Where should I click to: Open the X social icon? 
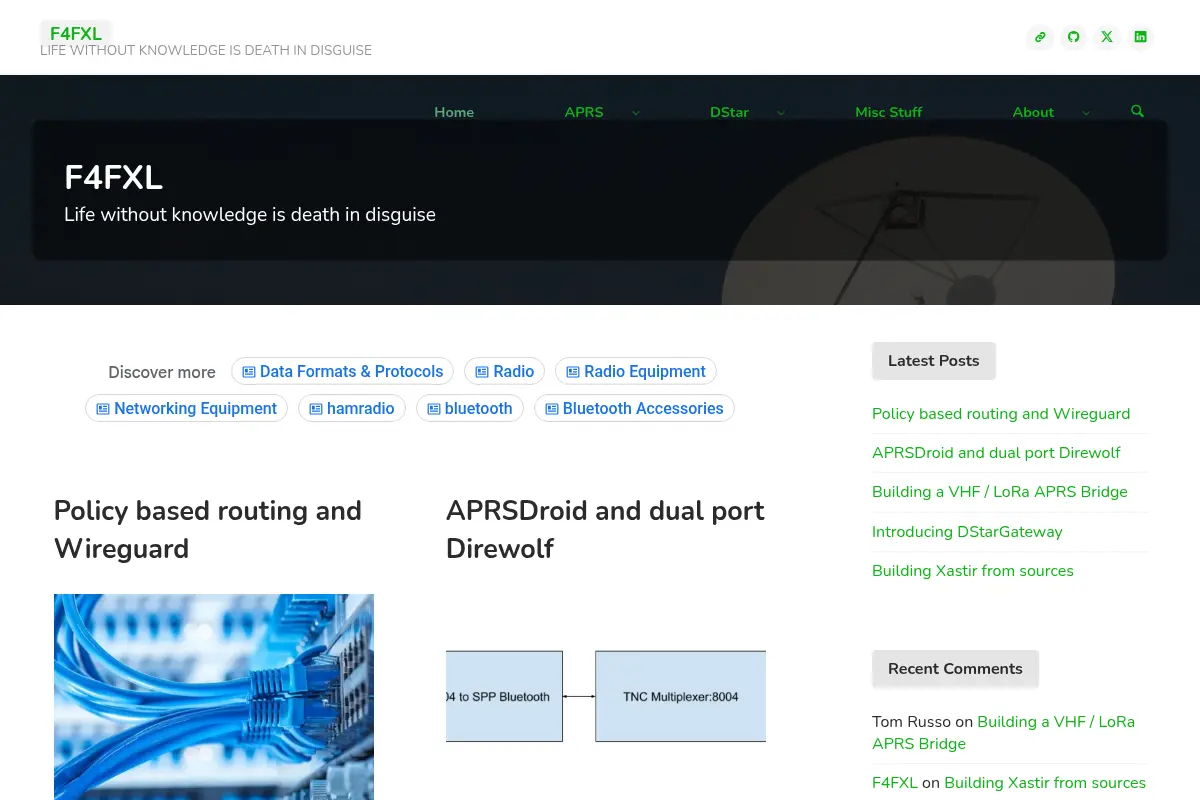[x=1106, y=37]
